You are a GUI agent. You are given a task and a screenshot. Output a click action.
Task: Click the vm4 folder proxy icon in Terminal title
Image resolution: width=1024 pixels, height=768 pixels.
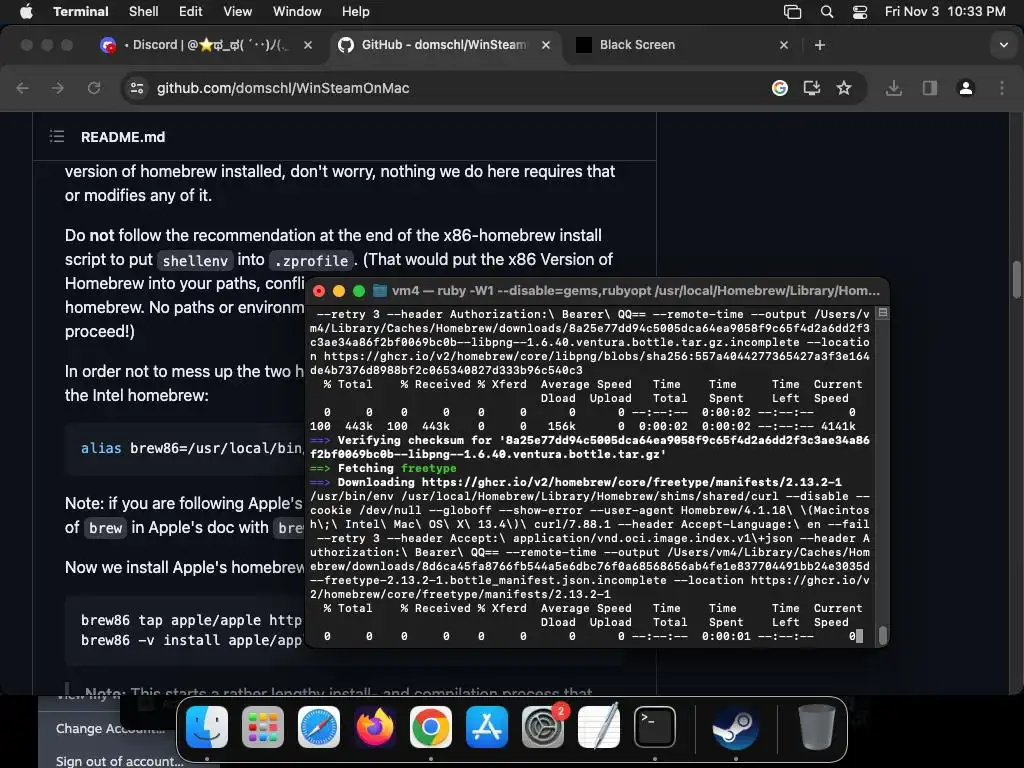tap(379, 291)
